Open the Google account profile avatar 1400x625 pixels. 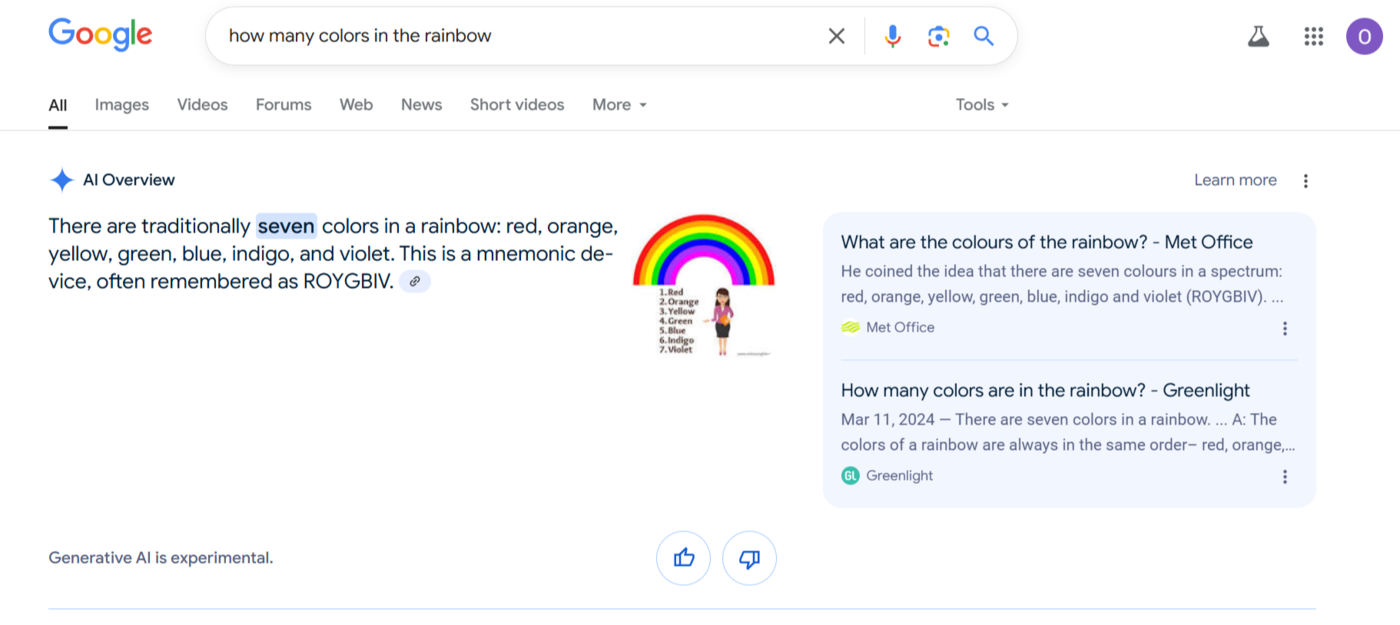[1364, 37]
